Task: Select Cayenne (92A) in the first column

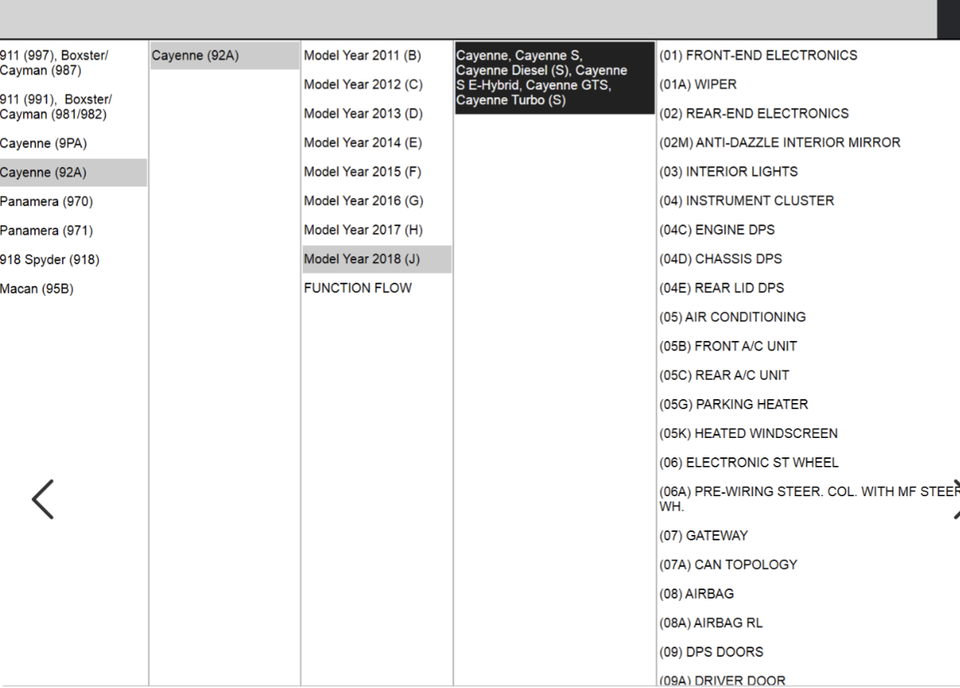Action: (x=73, y=173)
